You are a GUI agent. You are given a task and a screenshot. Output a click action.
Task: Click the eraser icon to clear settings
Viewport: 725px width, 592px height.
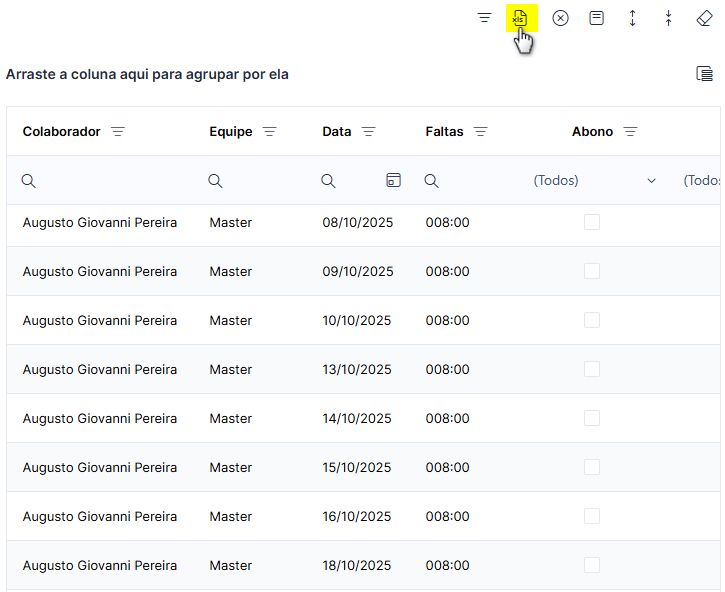pyautogui.click(x=705, y=18)
